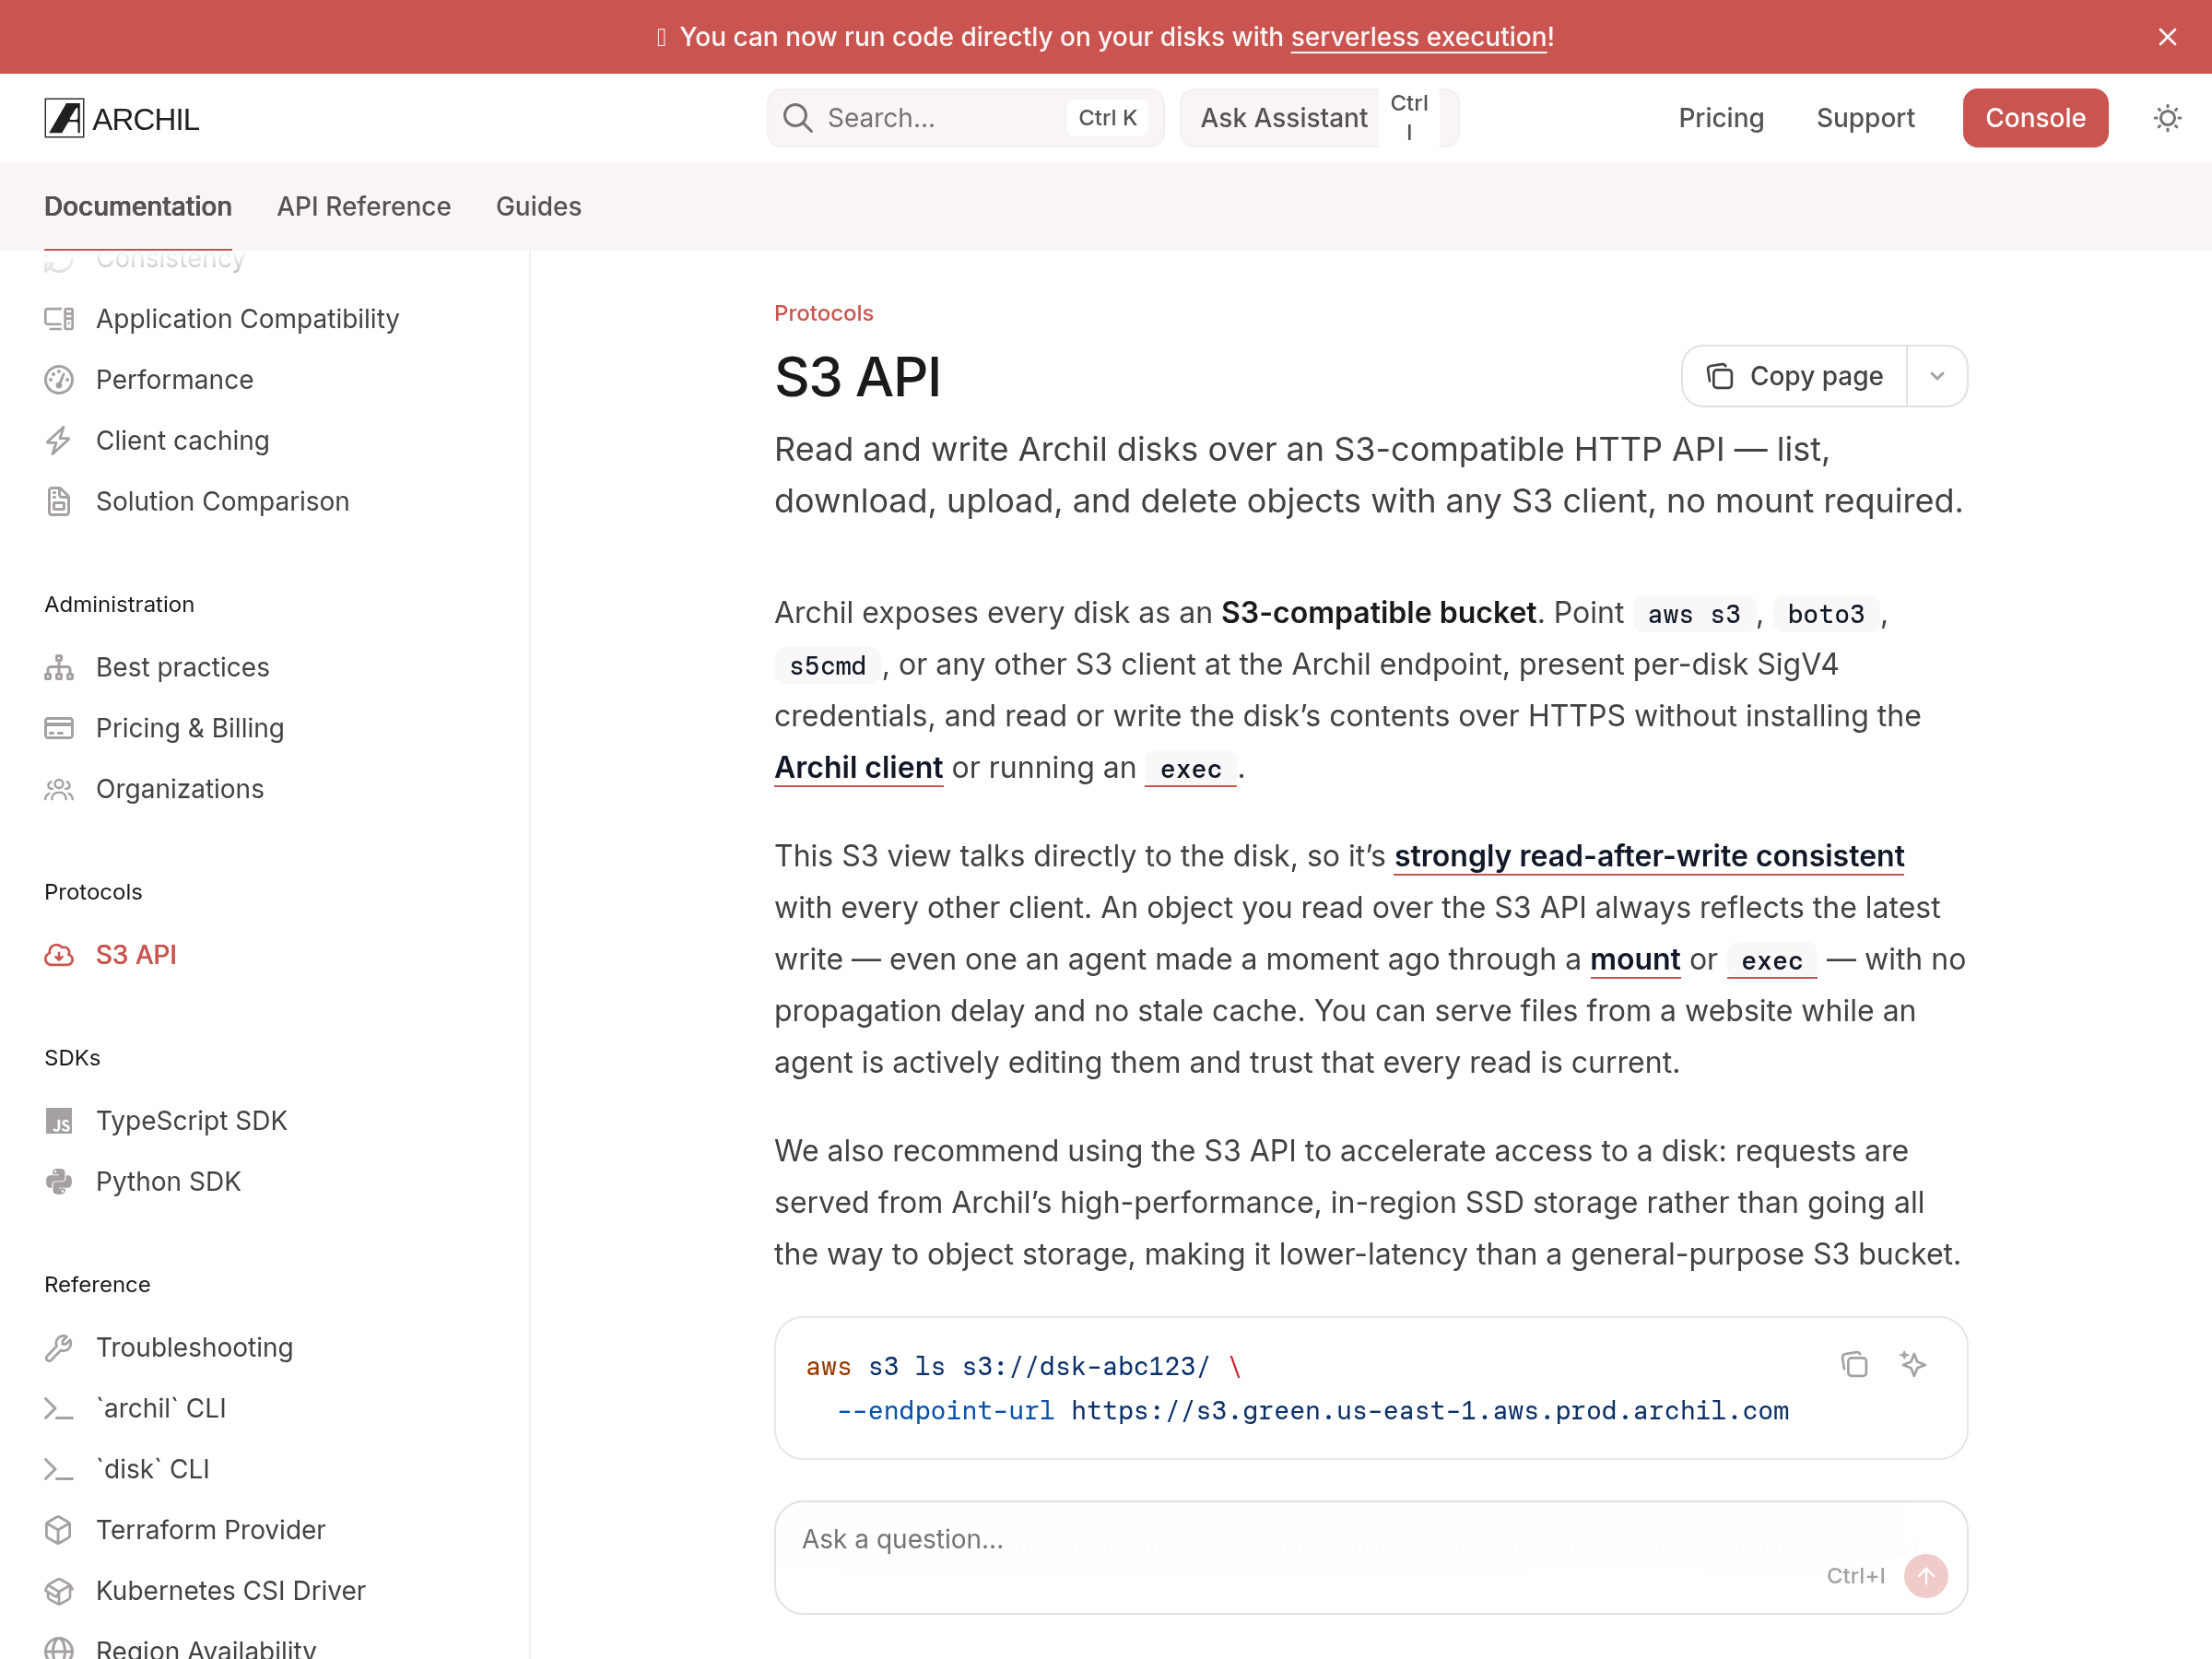
Task: Click the S3 API cloud icon
Action: pos(59,956)
